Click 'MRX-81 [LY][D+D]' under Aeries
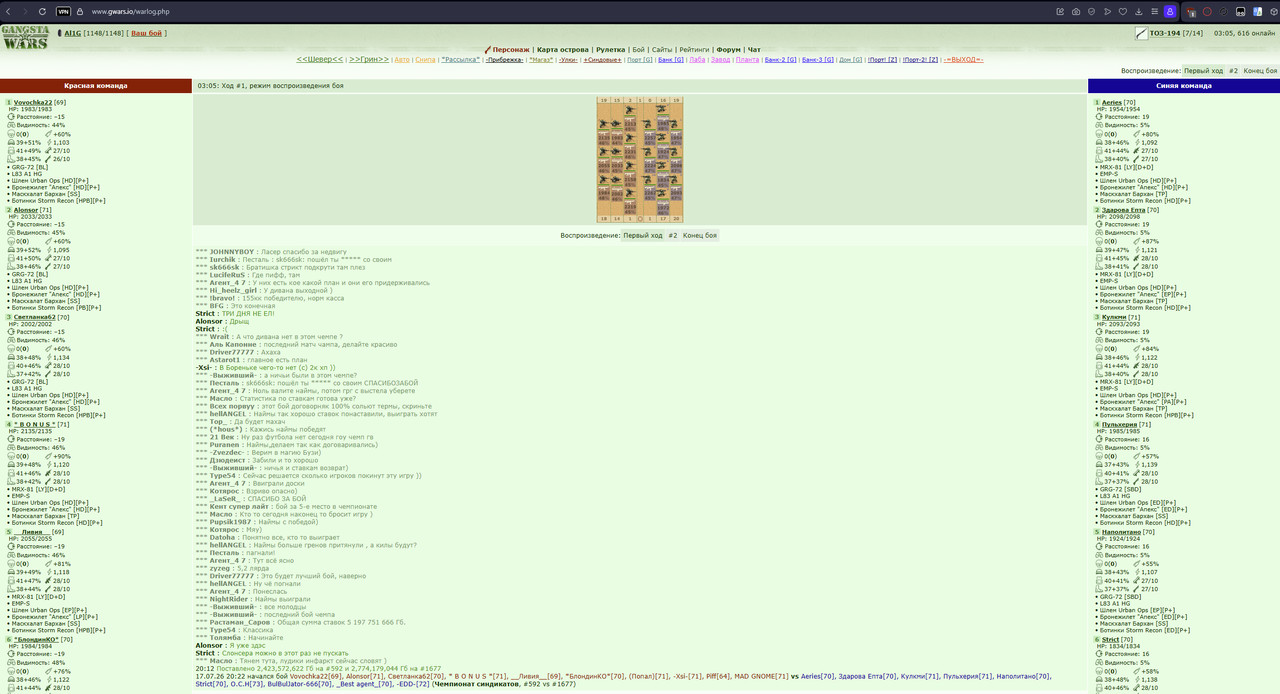This screenshot has height=694, width=1280. 1126,167
